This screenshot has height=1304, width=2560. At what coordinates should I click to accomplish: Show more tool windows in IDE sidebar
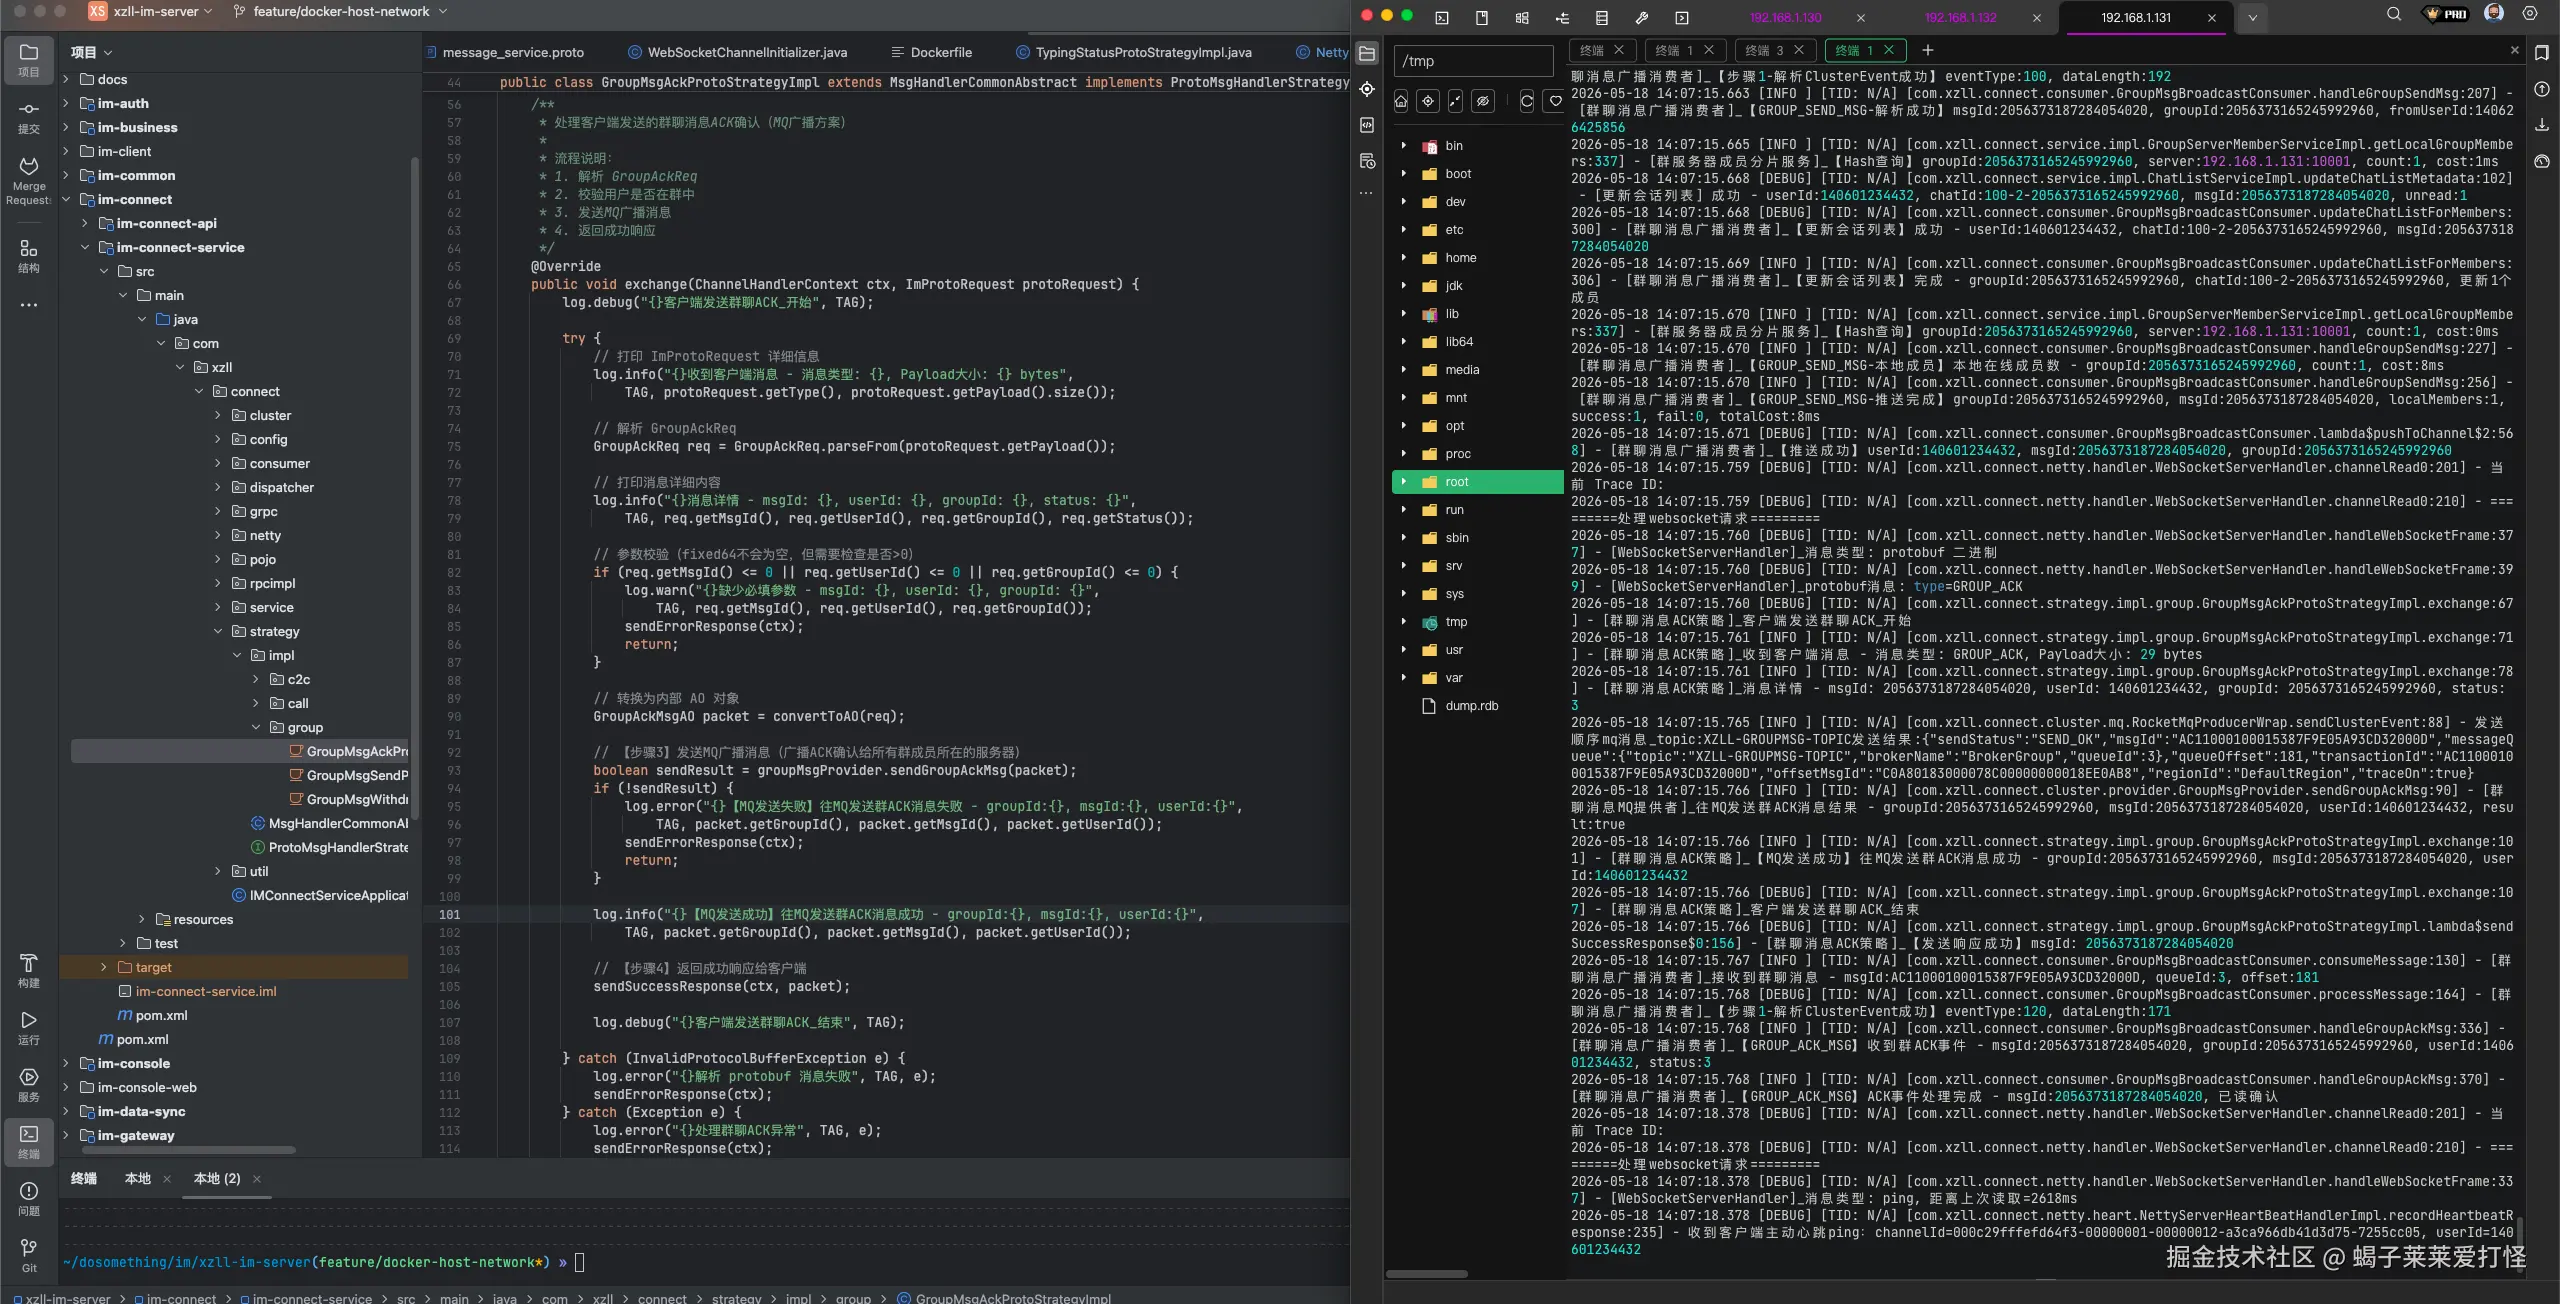[29, 305]
